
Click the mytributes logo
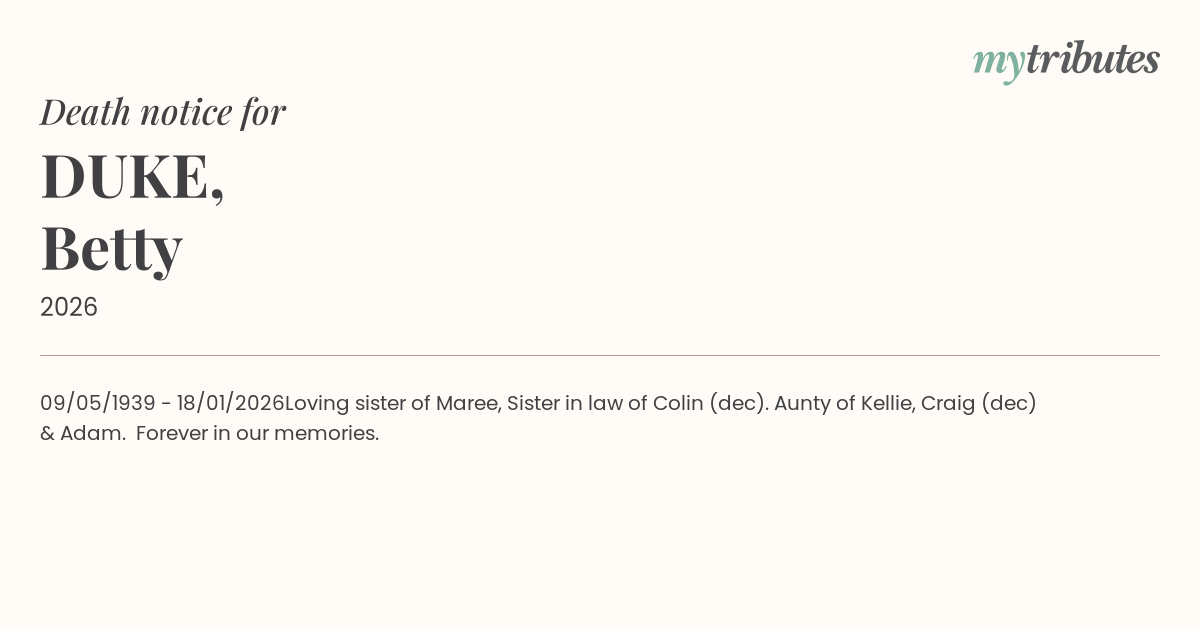(x=1066, y=60)
